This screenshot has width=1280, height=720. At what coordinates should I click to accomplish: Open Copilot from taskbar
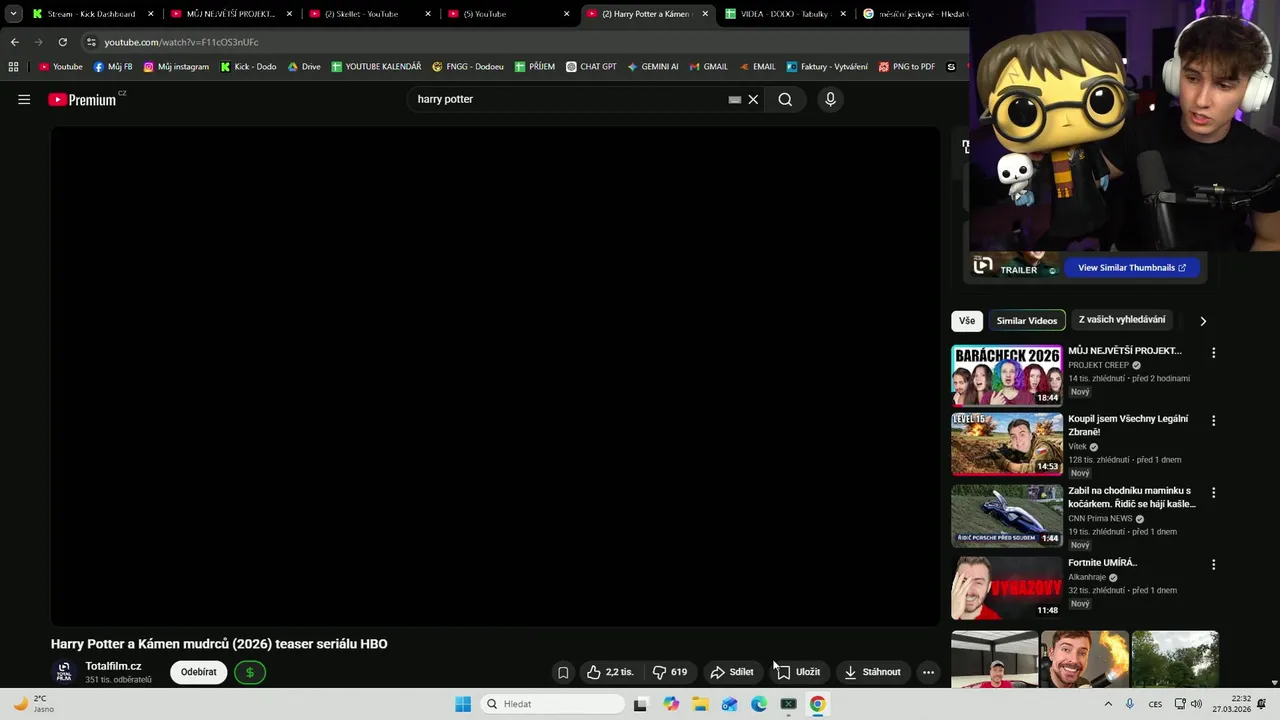coord(671,704)
